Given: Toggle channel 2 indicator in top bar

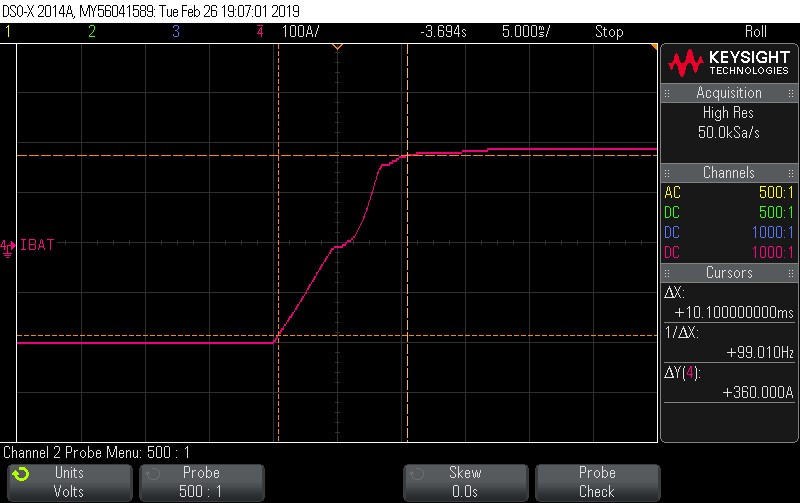Looking at the screenshot, I should click(x=92, y=32).
